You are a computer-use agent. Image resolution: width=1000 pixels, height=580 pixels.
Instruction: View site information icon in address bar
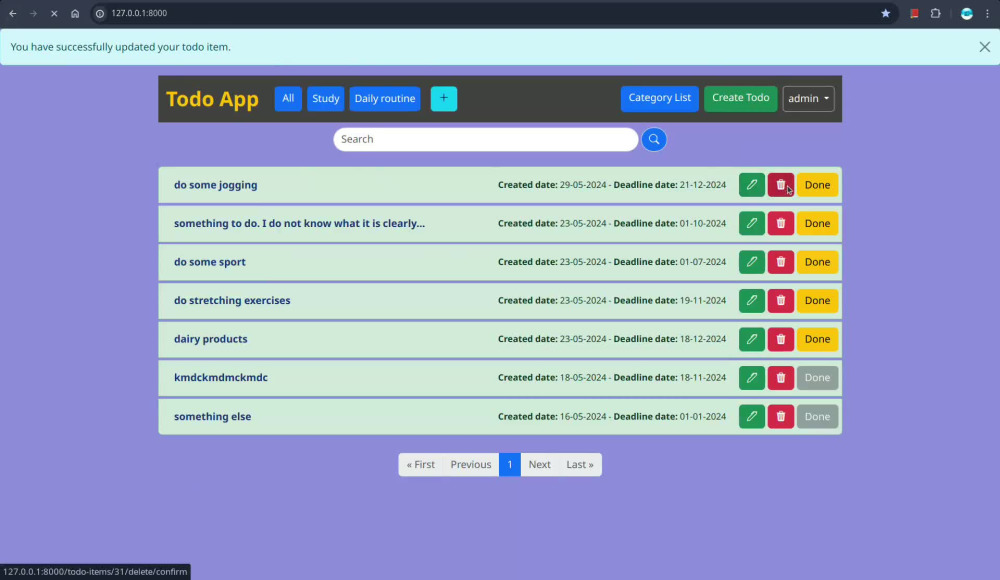[99, 13]
